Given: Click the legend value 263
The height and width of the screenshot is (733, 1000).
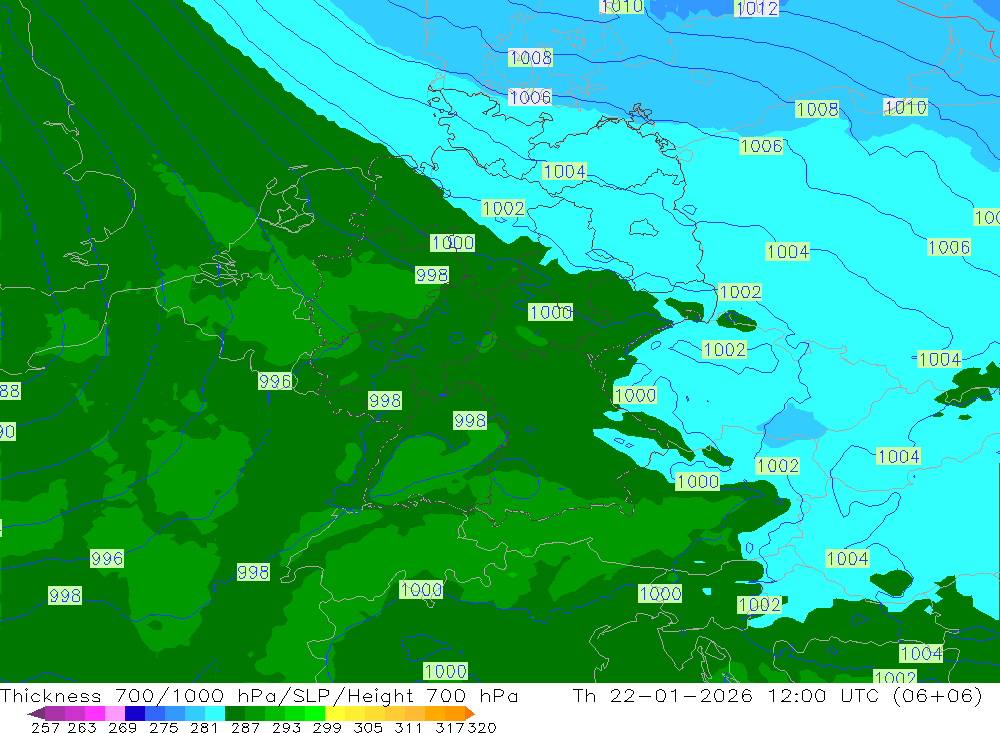Looking at the screenshot, I should [82, 728].
